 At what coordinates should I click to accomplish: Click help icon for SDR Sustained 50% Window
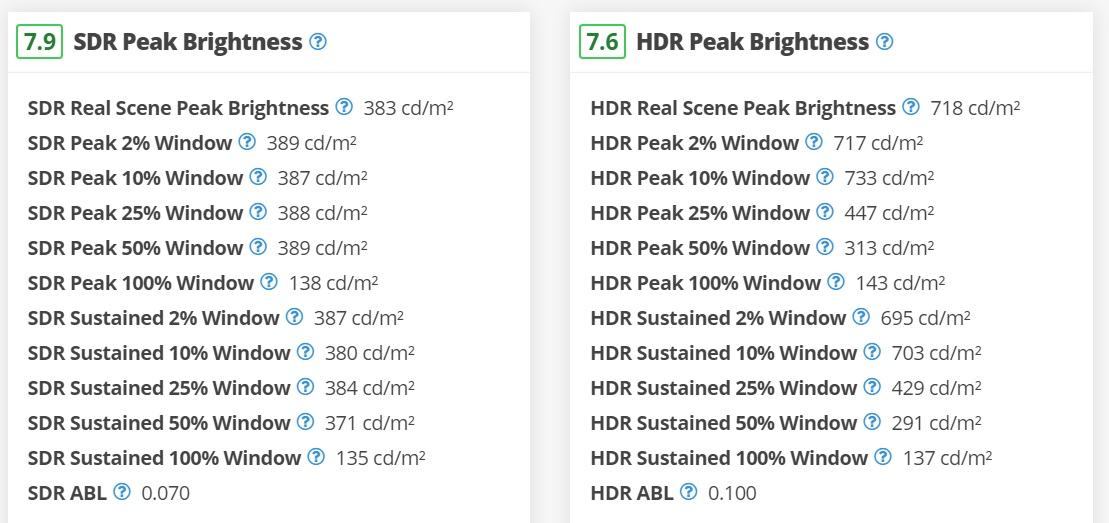(305, 421)
